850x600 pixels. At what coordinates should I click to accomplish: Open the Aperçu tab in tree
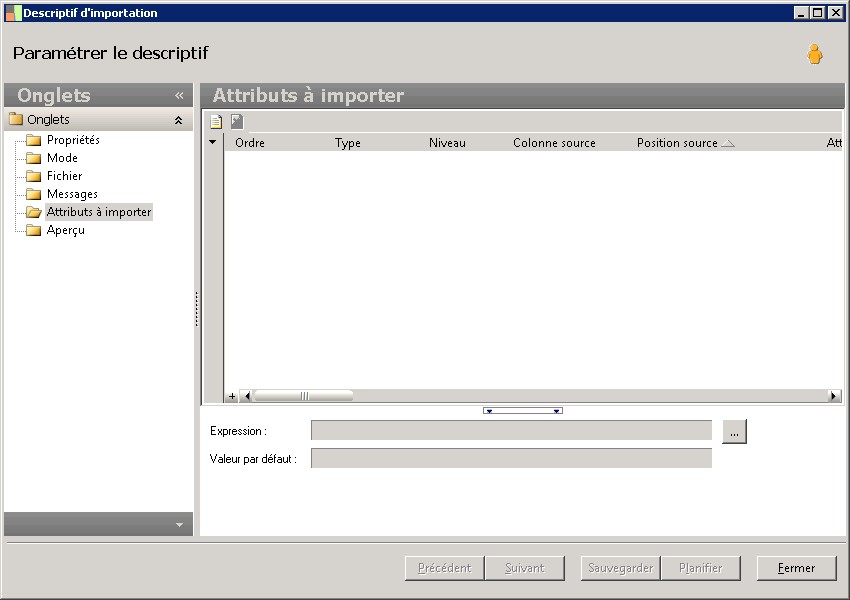66,230
